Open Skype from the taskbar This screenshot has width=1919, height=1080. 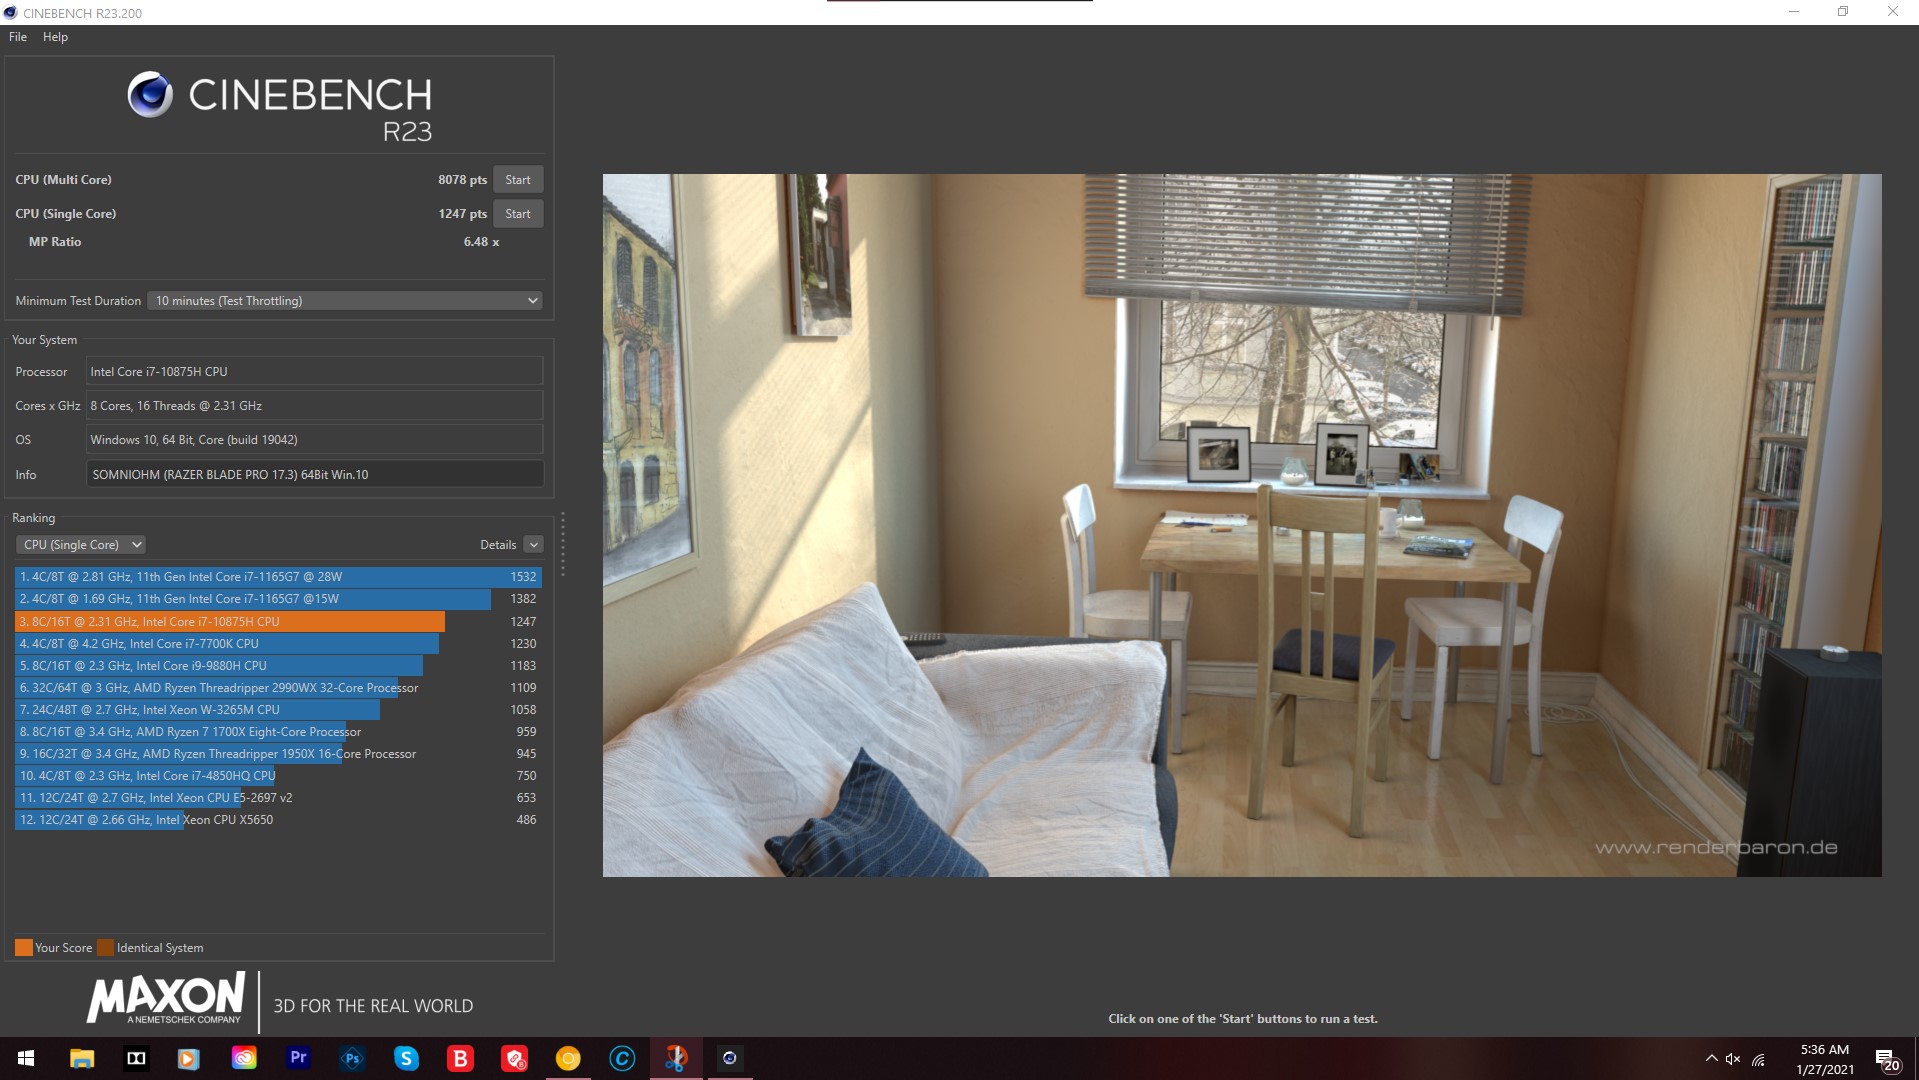[x=406, y=1058]
